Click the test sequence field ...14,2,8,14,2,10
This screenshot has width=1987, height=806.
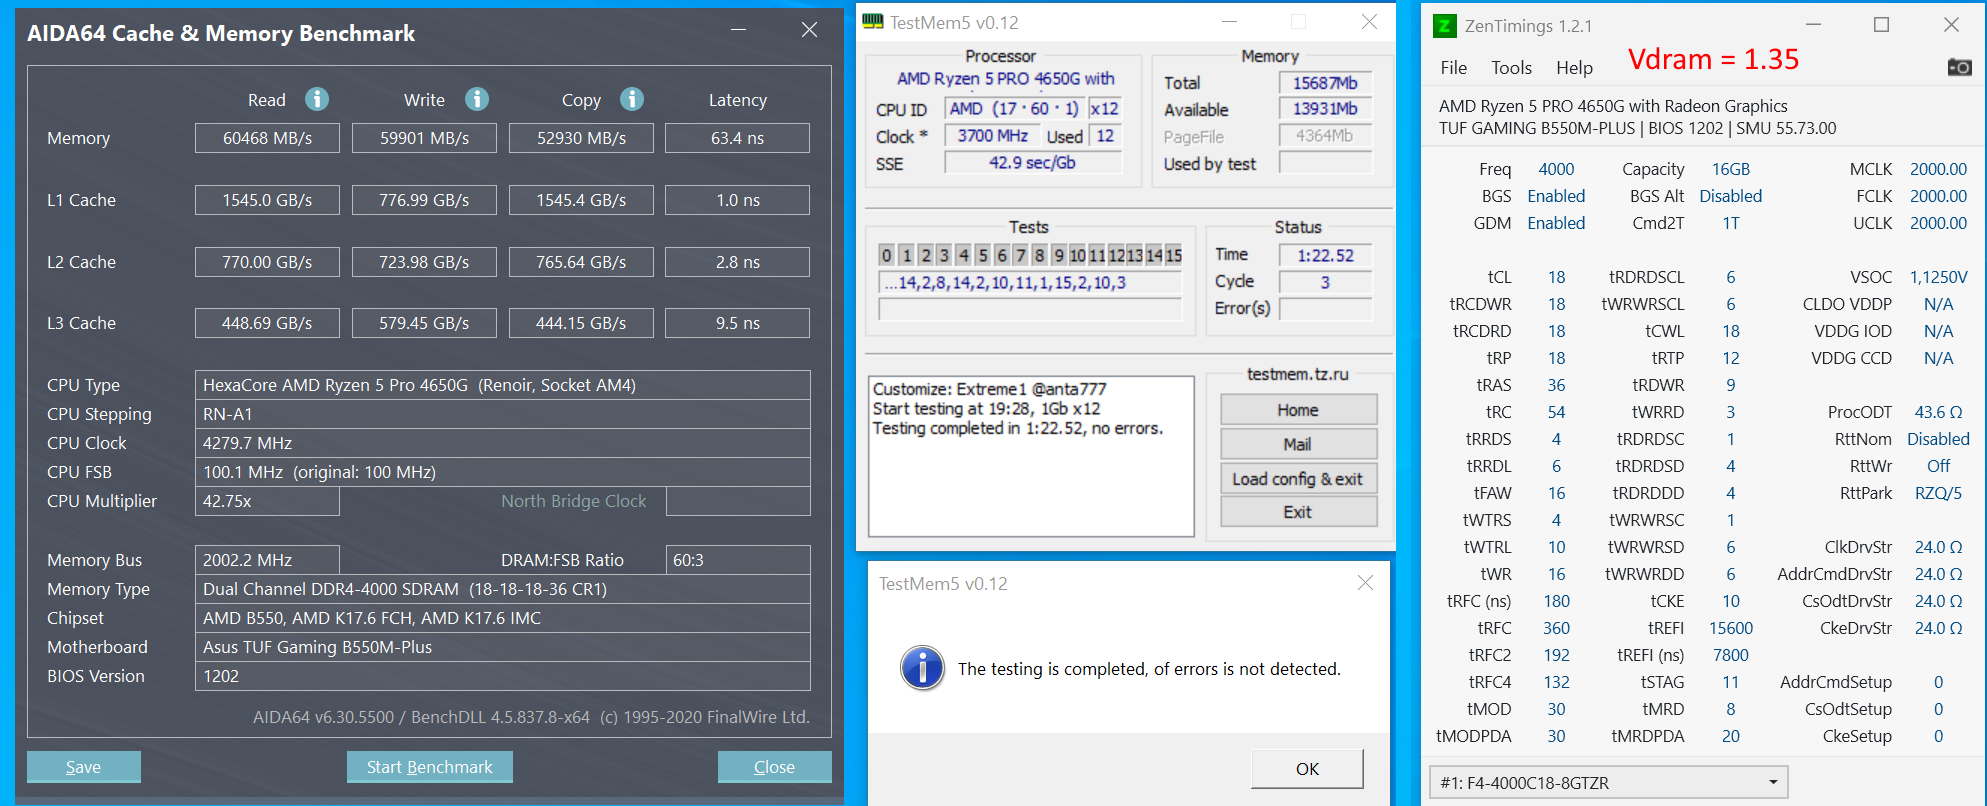tap(1030, 283)
